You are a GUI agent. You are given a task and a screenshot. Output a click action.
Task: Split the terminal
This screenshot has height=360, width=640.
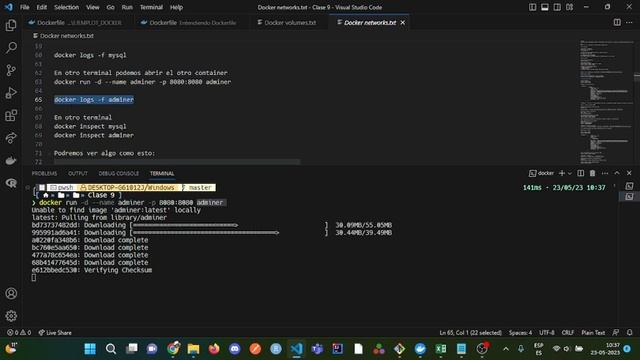[x=580, y=173]
